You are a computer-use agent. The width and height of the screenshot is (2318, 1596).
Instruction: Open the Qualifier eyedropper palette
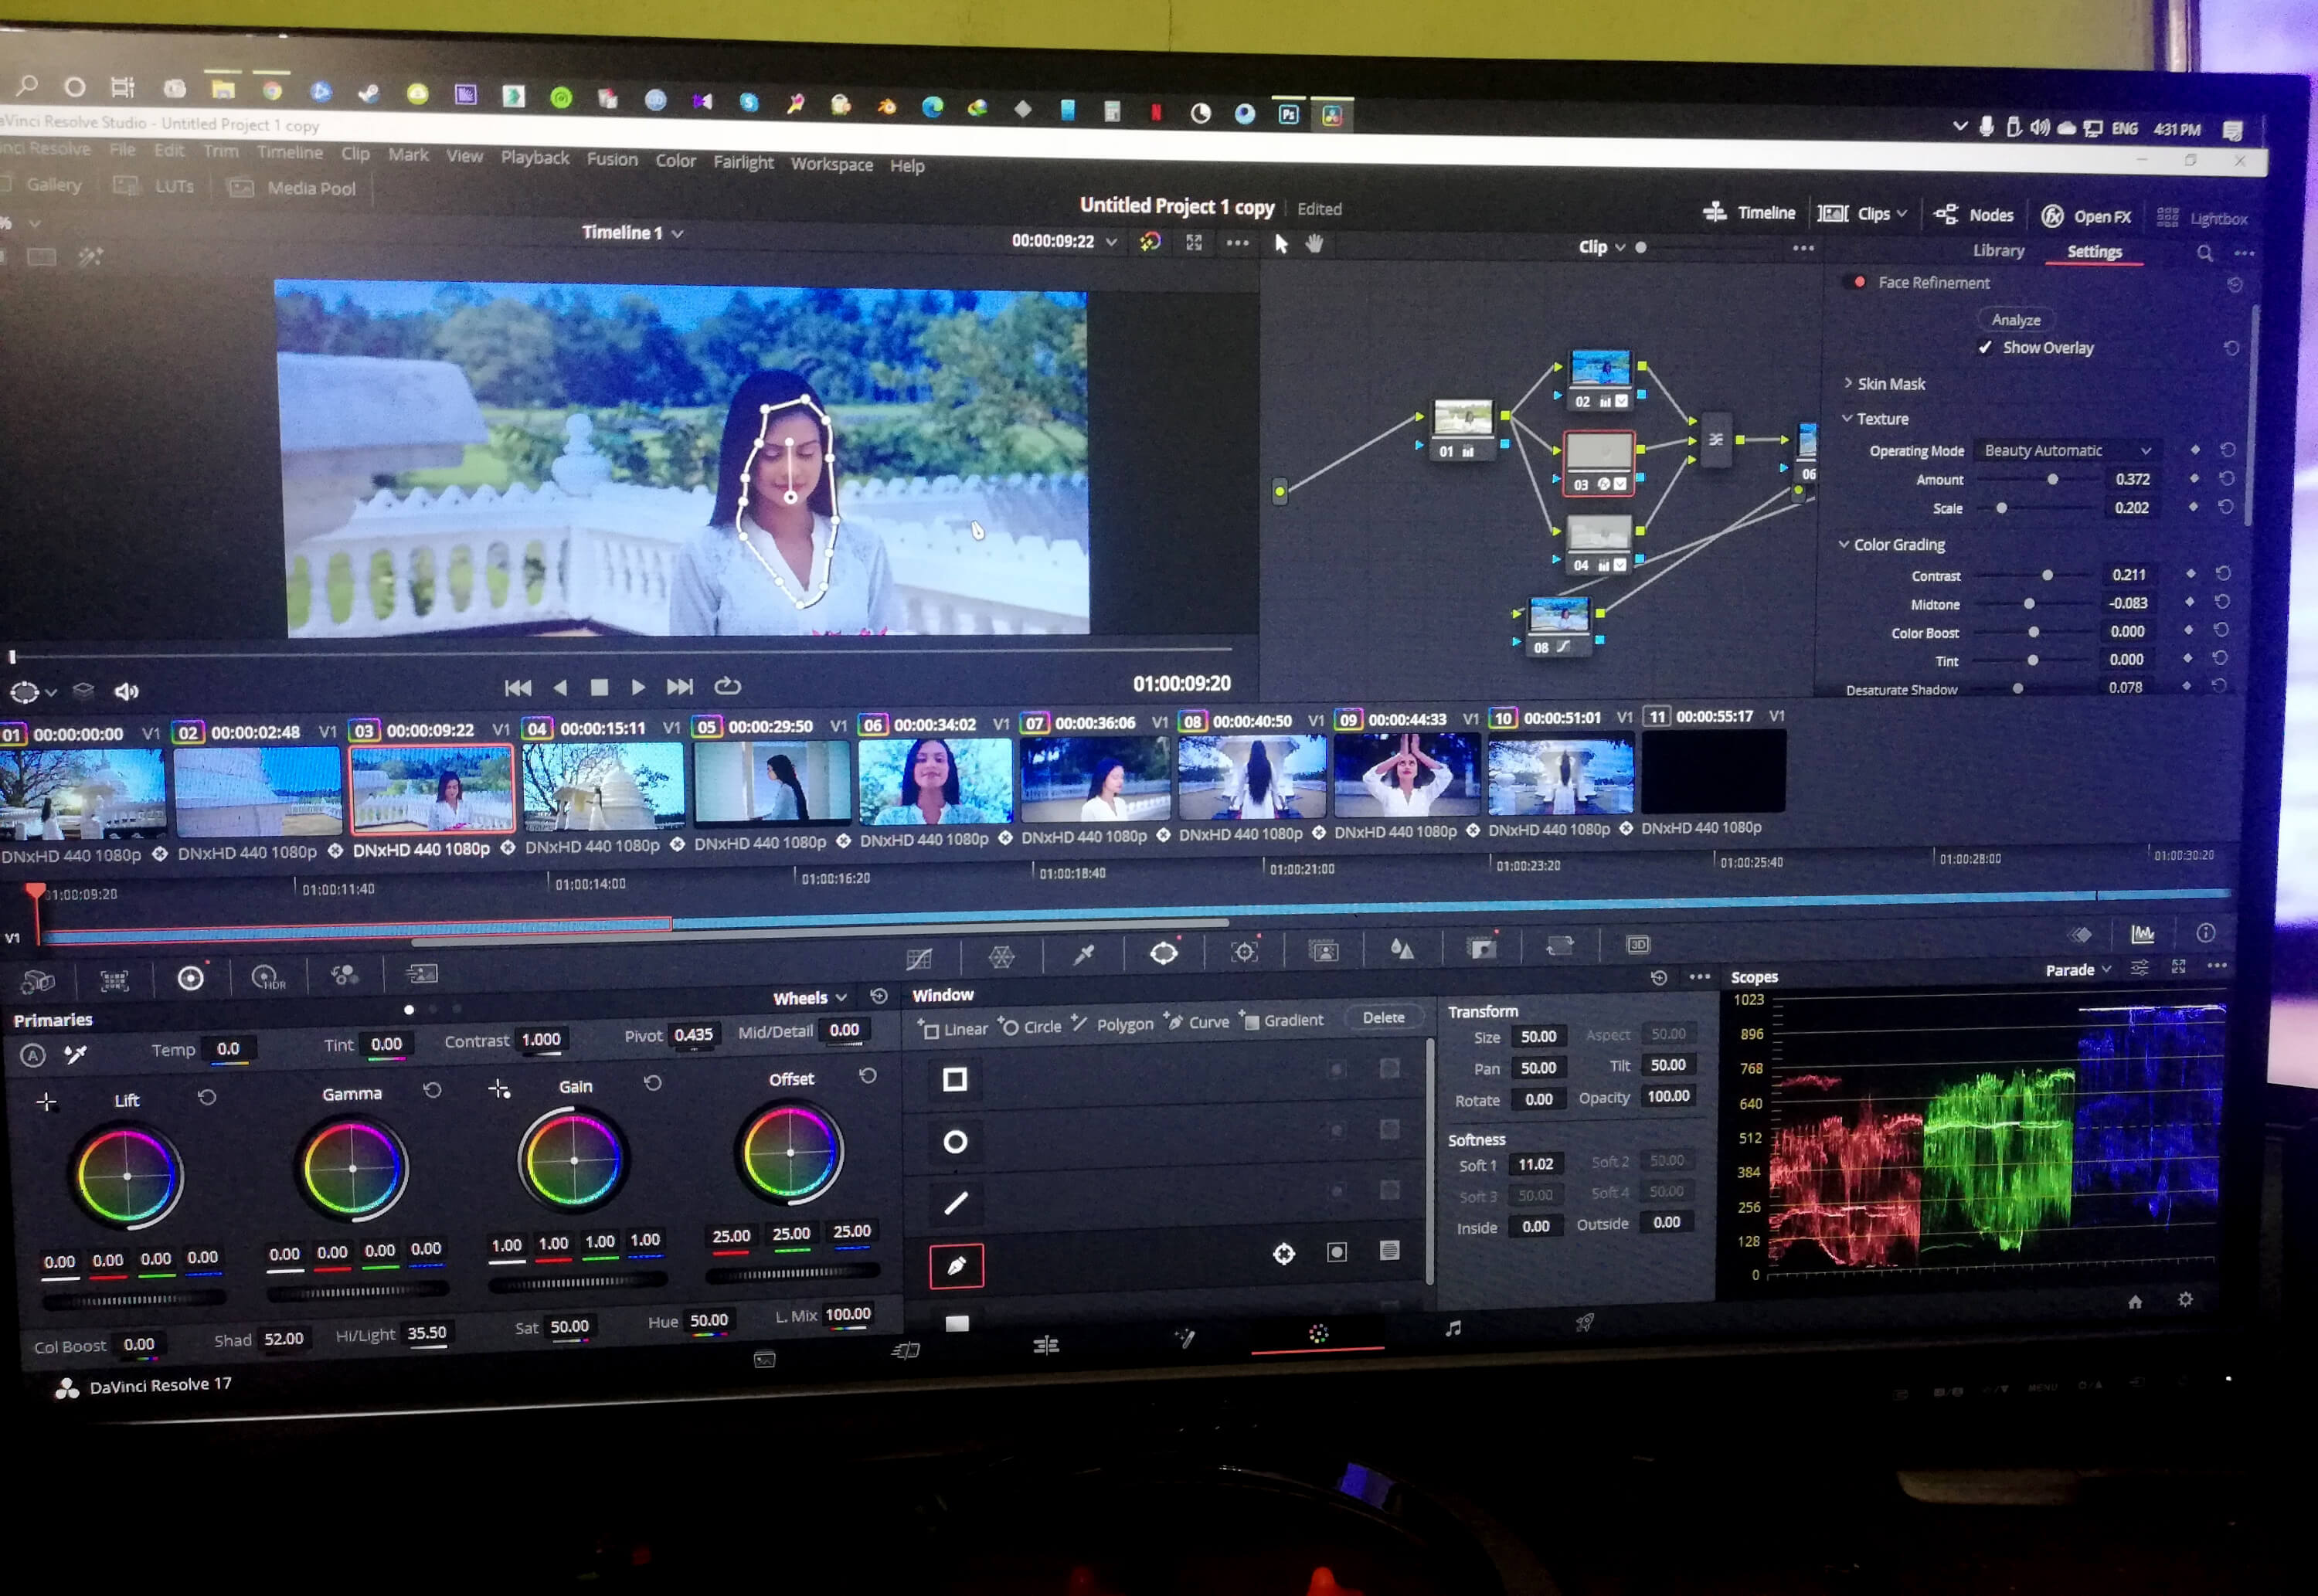click(x=1083, y=955)
